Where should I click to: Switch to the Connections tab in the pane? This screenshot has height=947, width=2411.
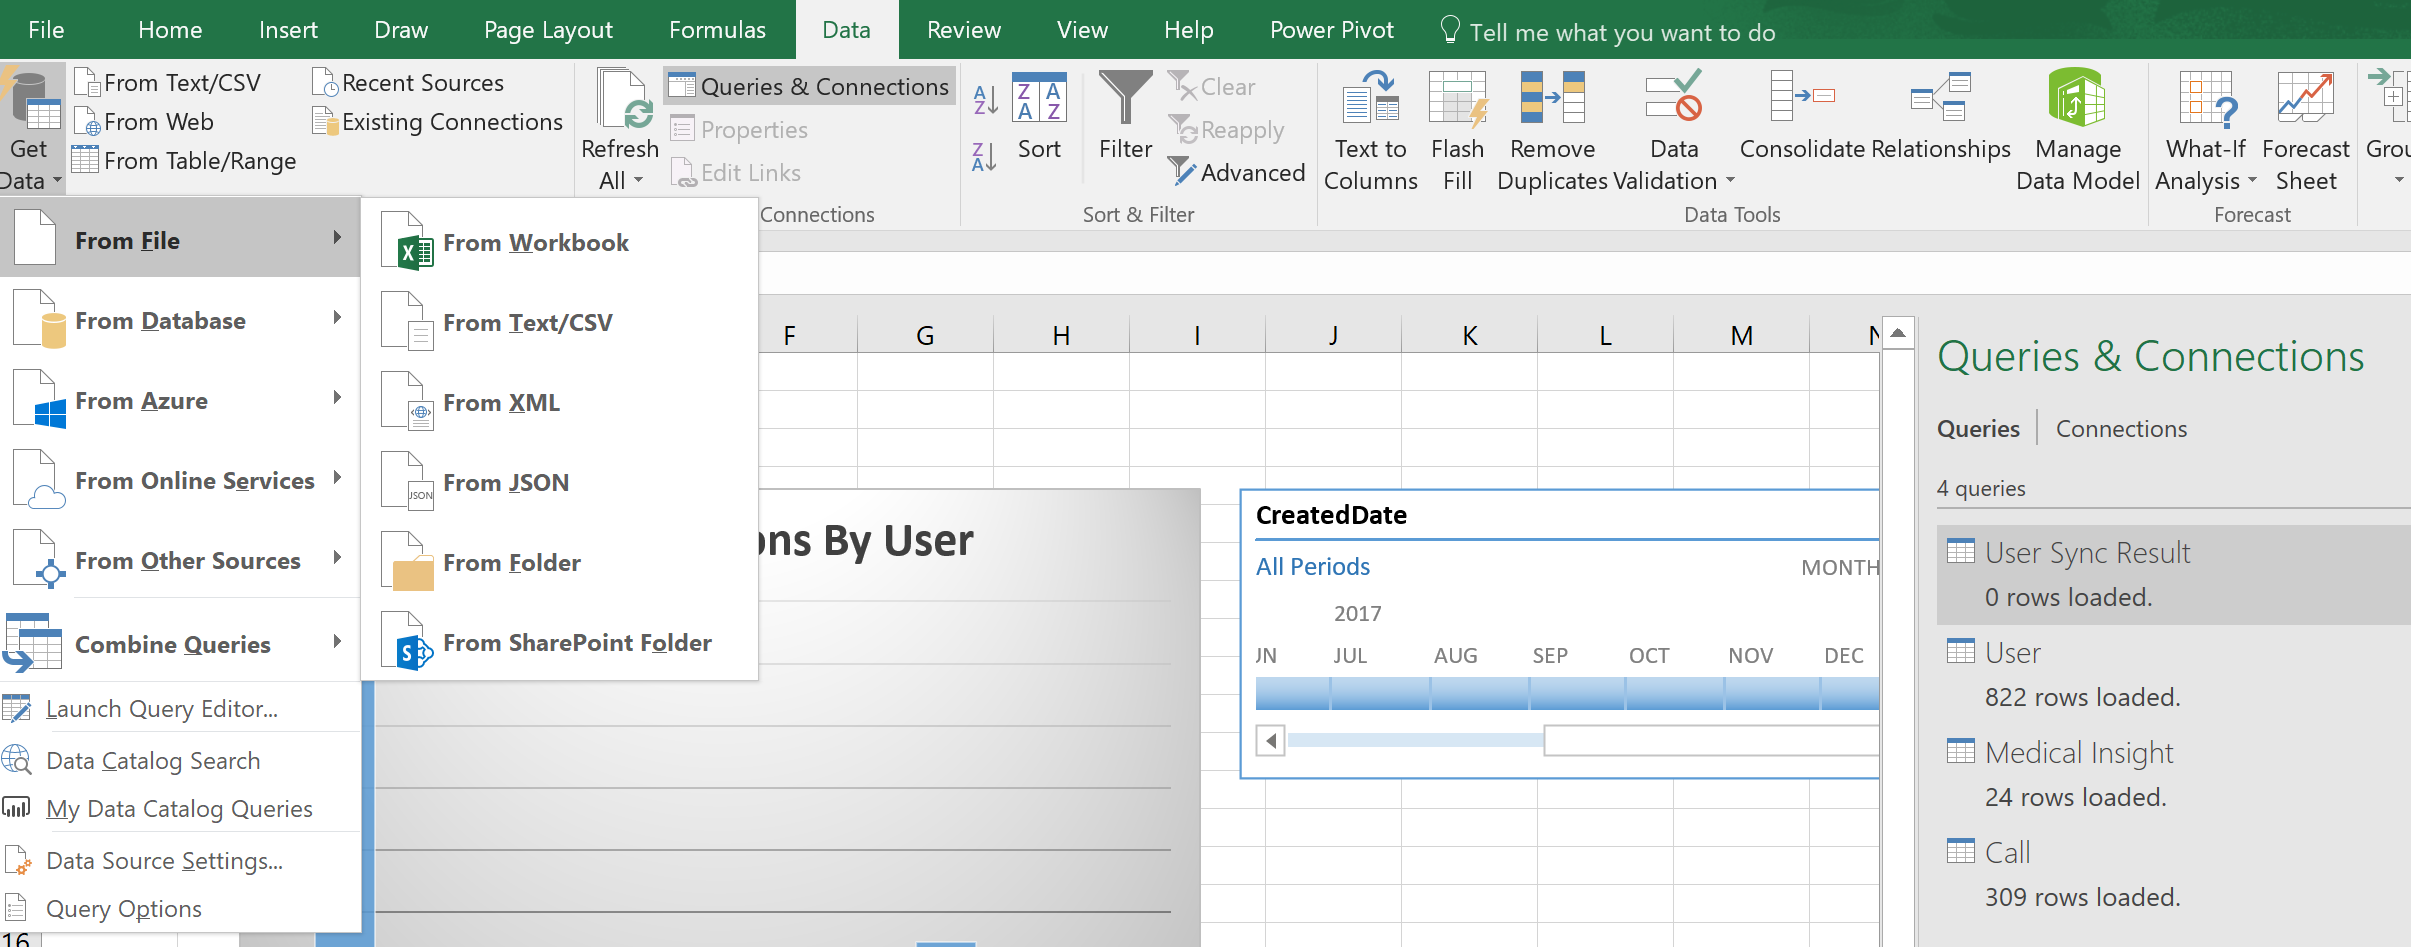click(x=2121, y=429)
